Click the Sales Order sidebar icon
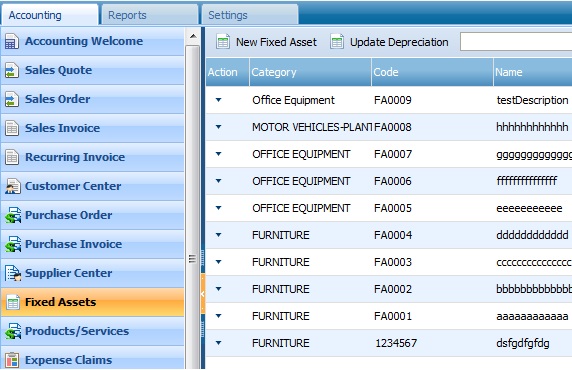Screen dimensions: 572x370 tap(12, 99)
